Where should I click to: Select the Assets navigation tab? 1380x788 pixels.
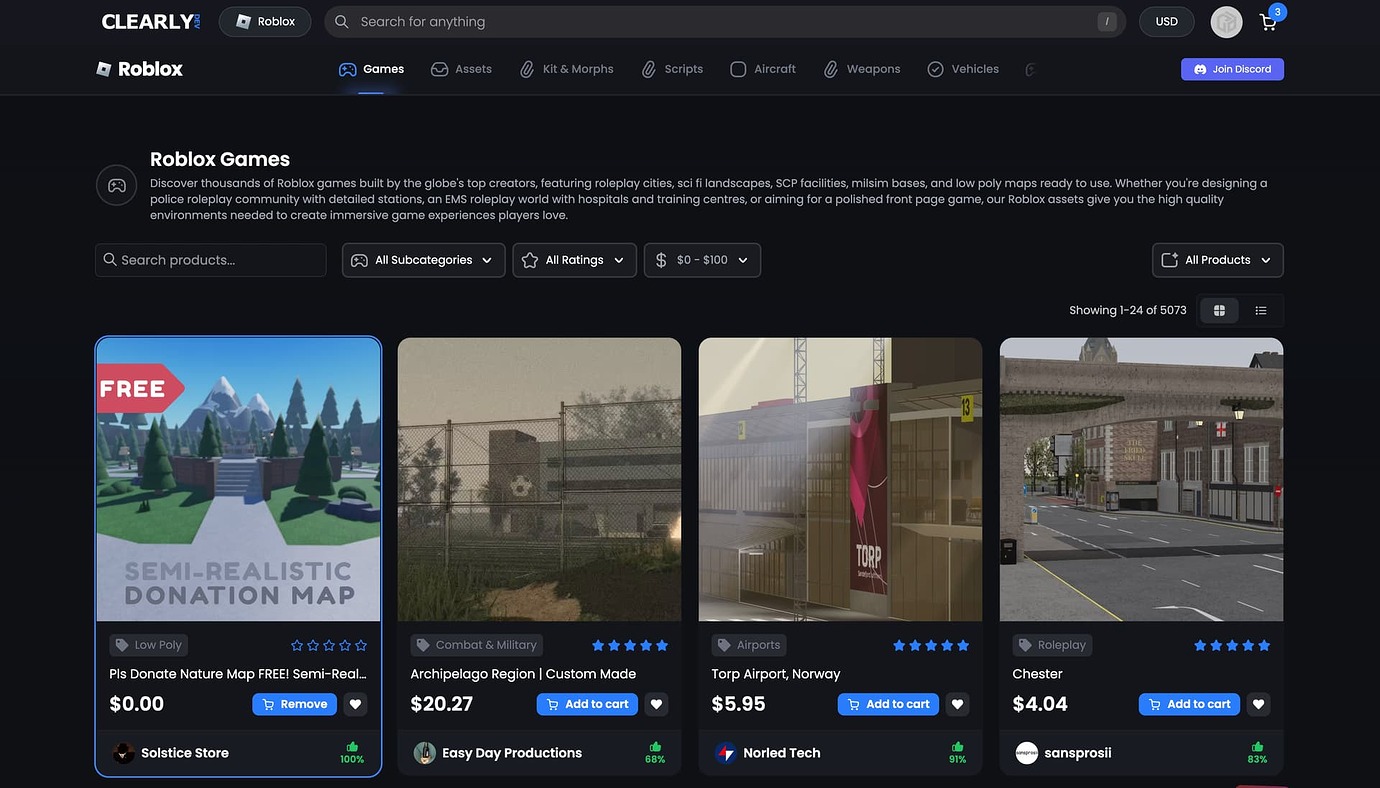[461, 68]
